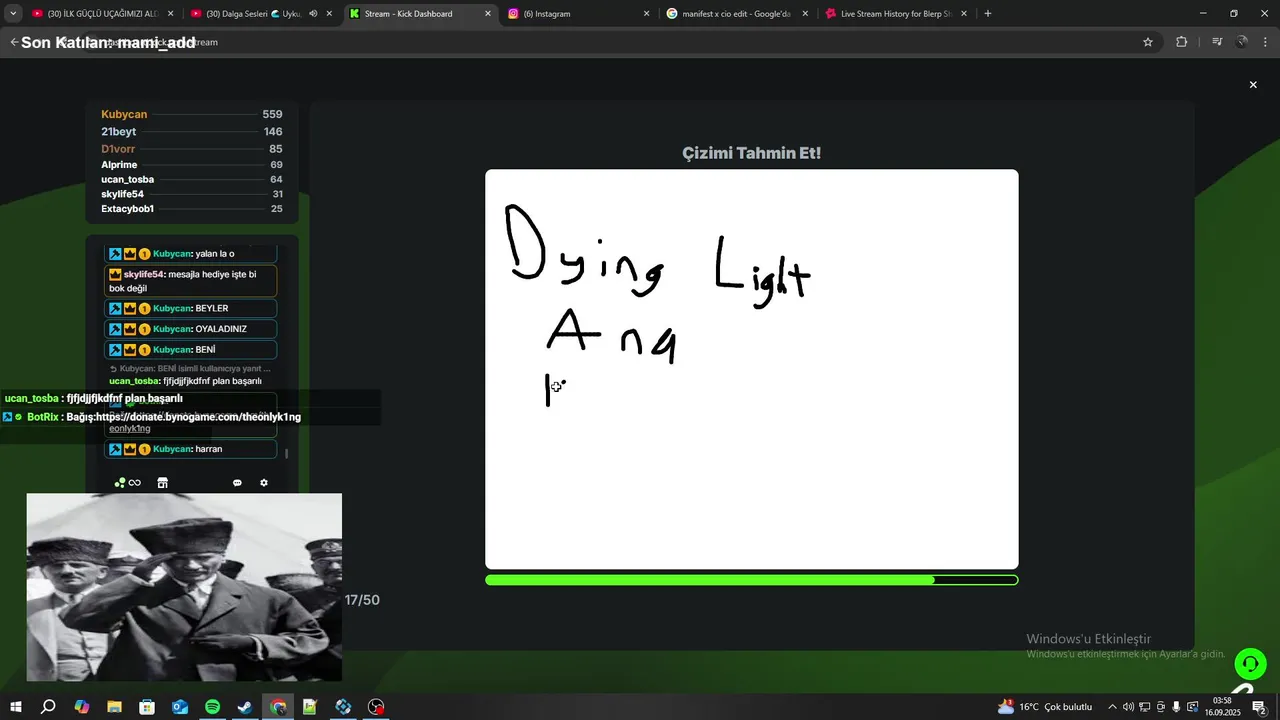Open the media control icon in toolbar
This screenshot has height=720, width=1280.
(x=1217, y=42)
